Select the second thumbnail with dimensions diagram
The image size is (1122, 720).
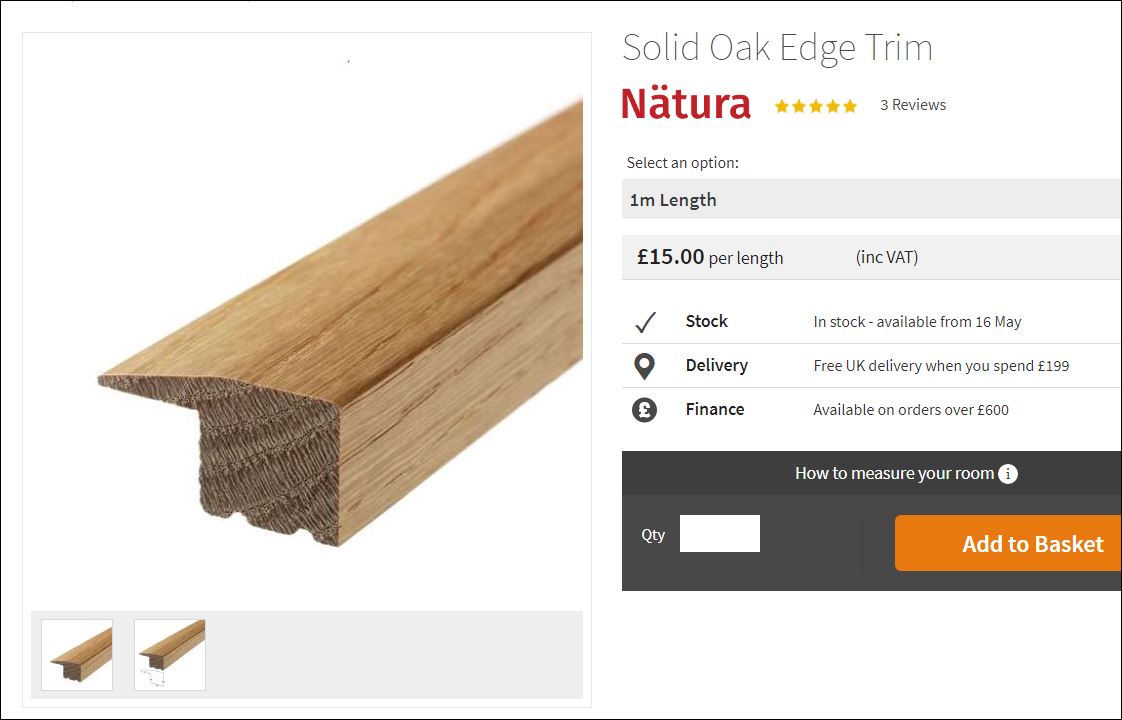(170, 655)
